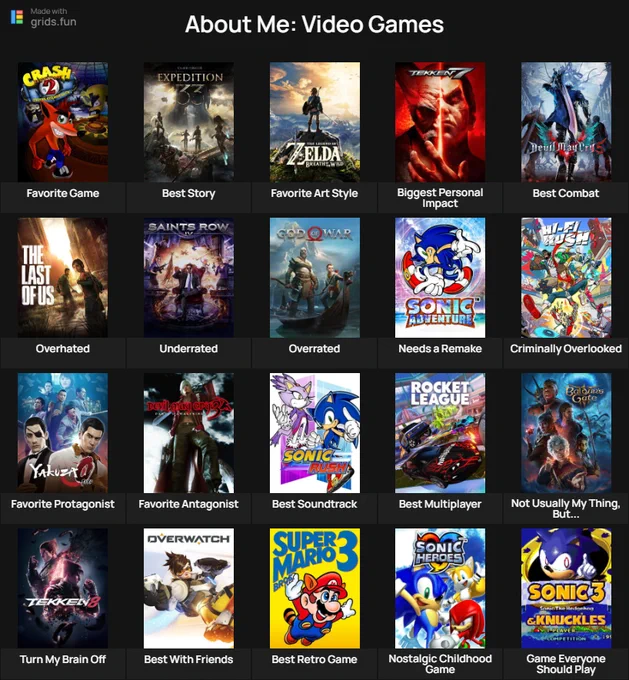Select the Crash Bandicoot 2 cover
The height and width of the screenshot is (680, 629).
tap(63, 122)
